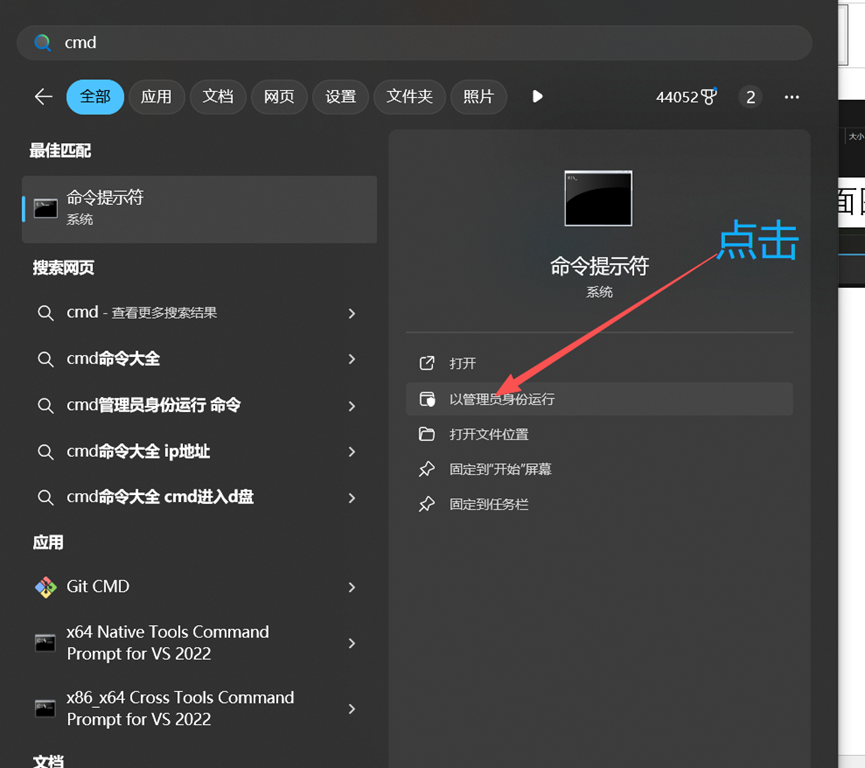Click the 打开 external-link icon

click(426, 363)
